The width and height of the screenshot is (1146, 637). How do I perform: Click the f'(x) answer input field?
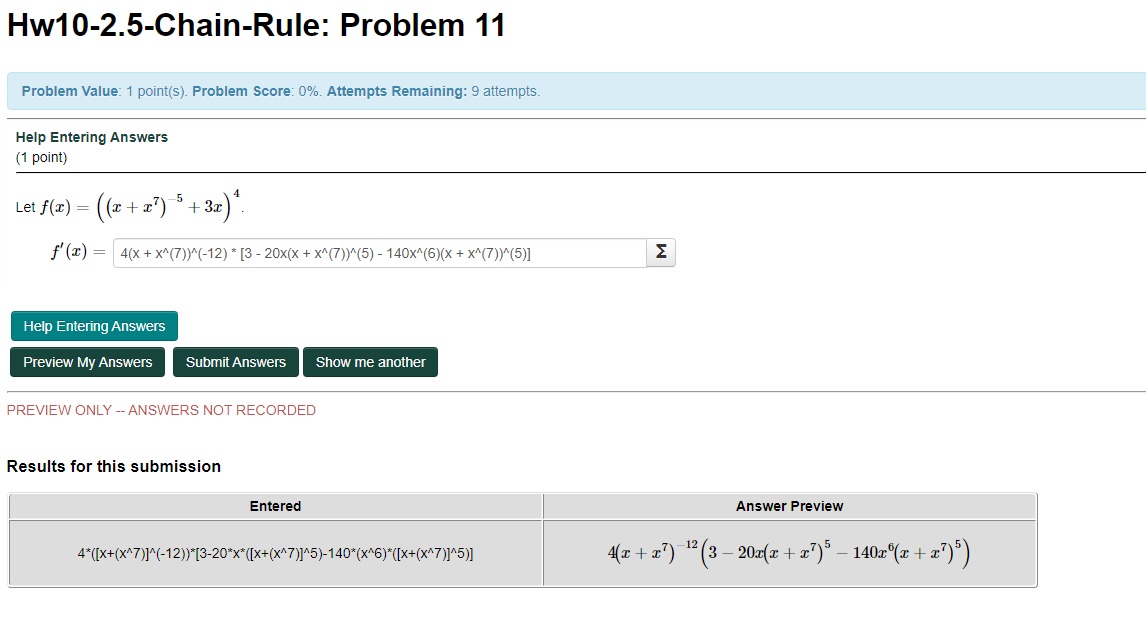click(x=380, y=252)
